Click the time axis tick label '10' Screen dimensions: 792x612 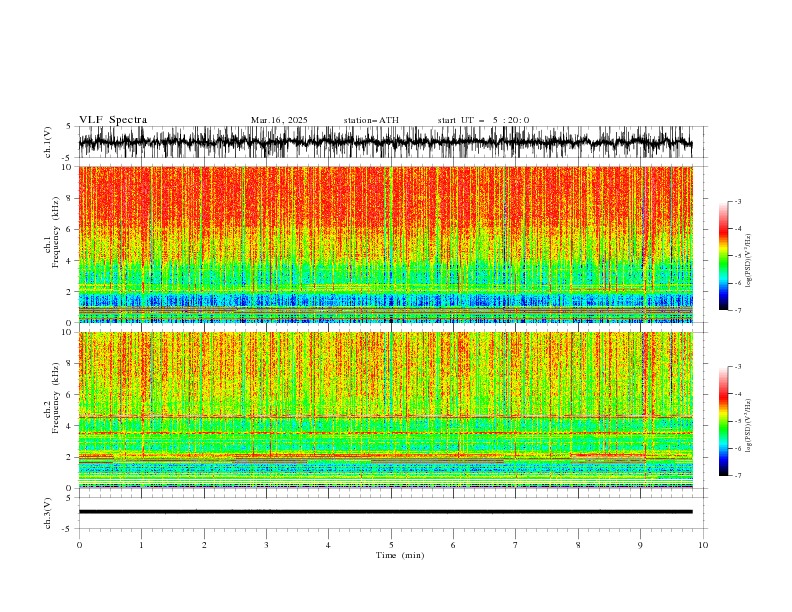(x=703, y=545)
